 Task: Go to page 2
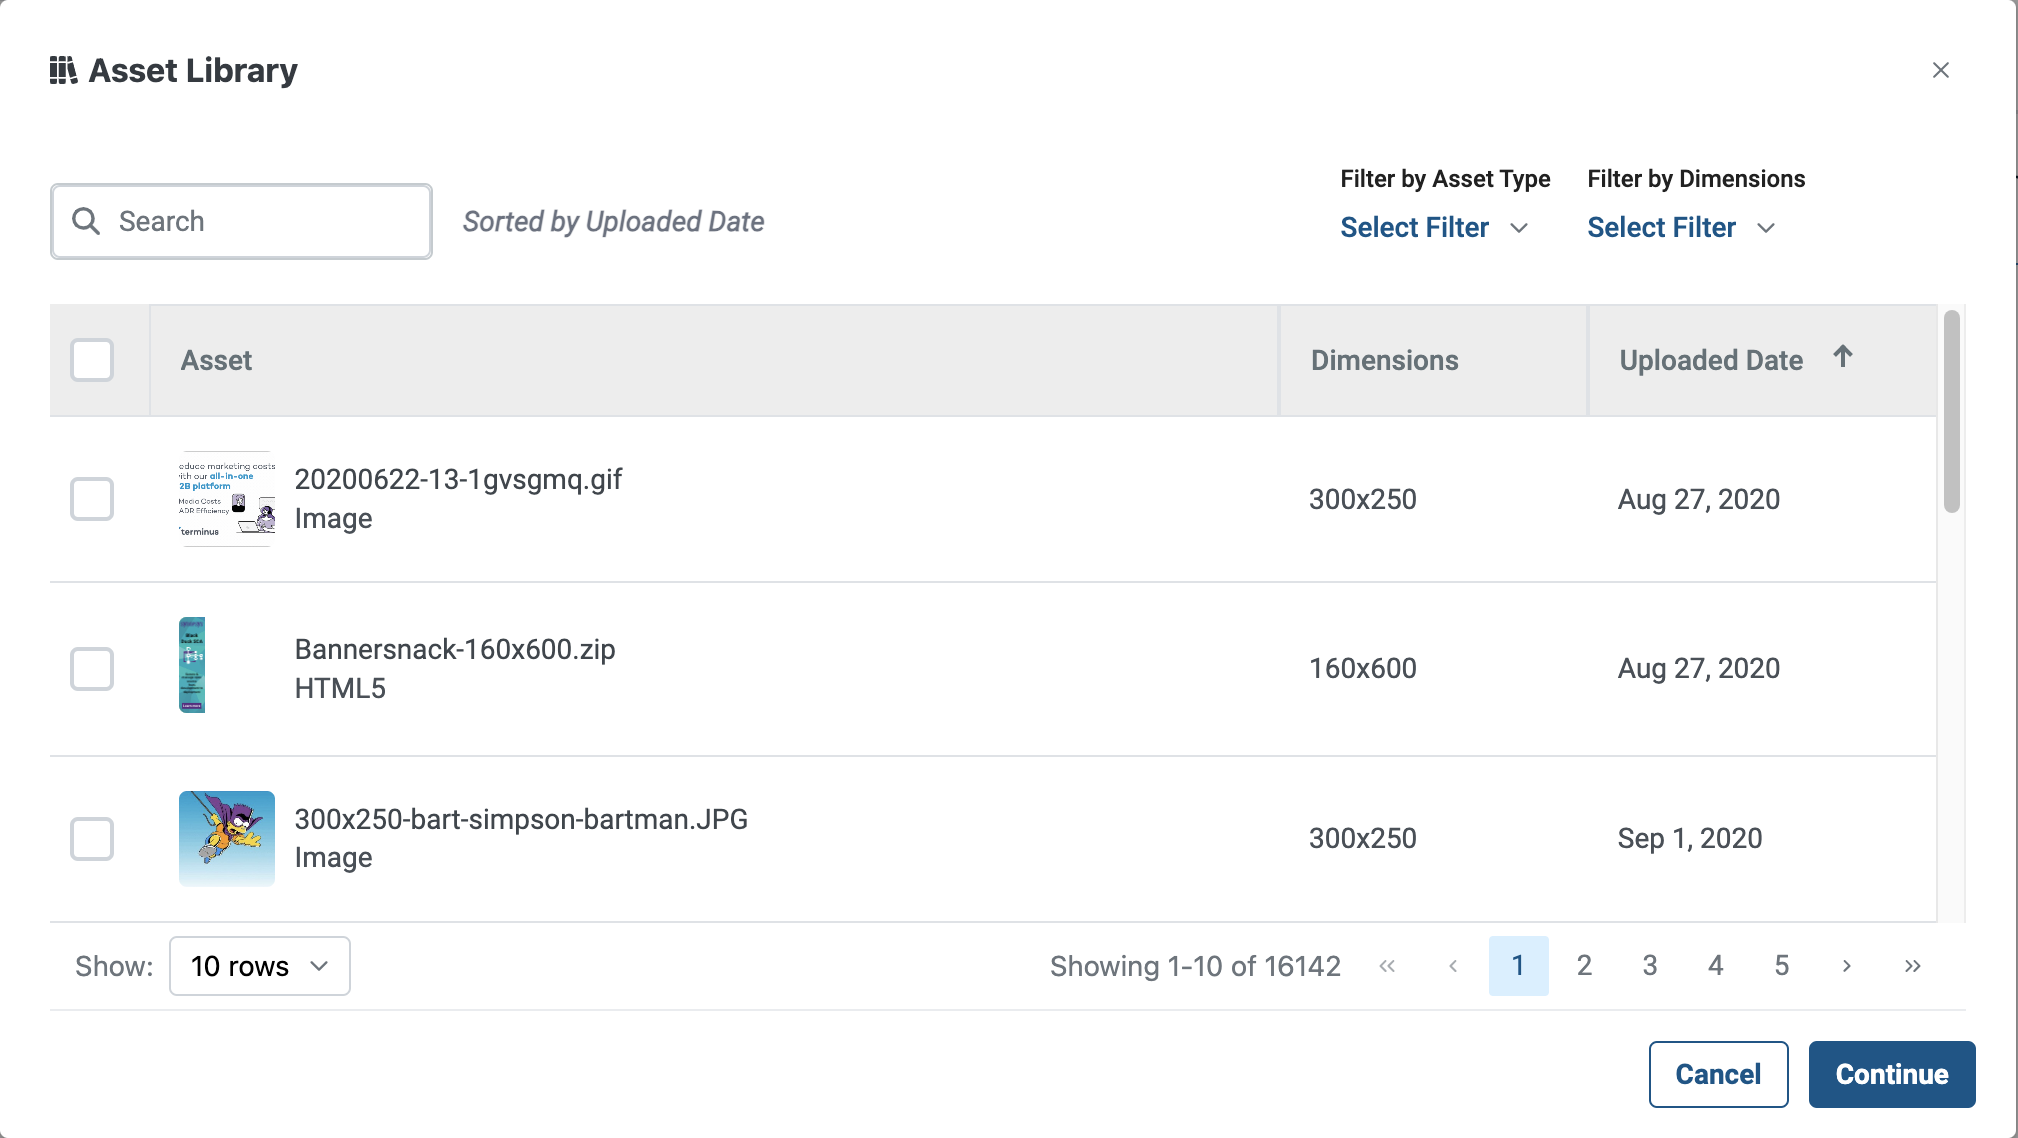(1584, 966)
